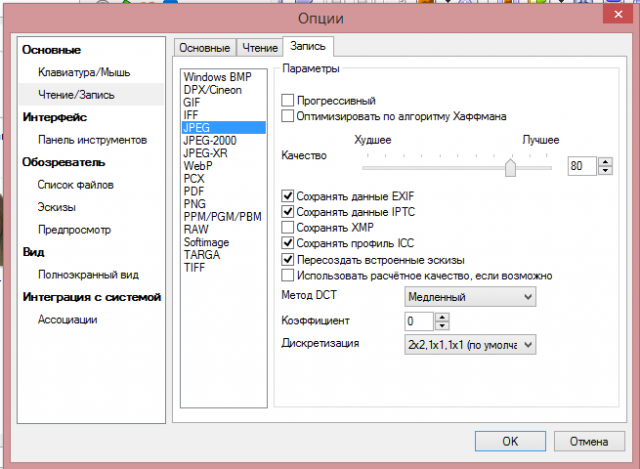Open Панель инструментов settings section

pyautogui.click(x=92, y=140)
